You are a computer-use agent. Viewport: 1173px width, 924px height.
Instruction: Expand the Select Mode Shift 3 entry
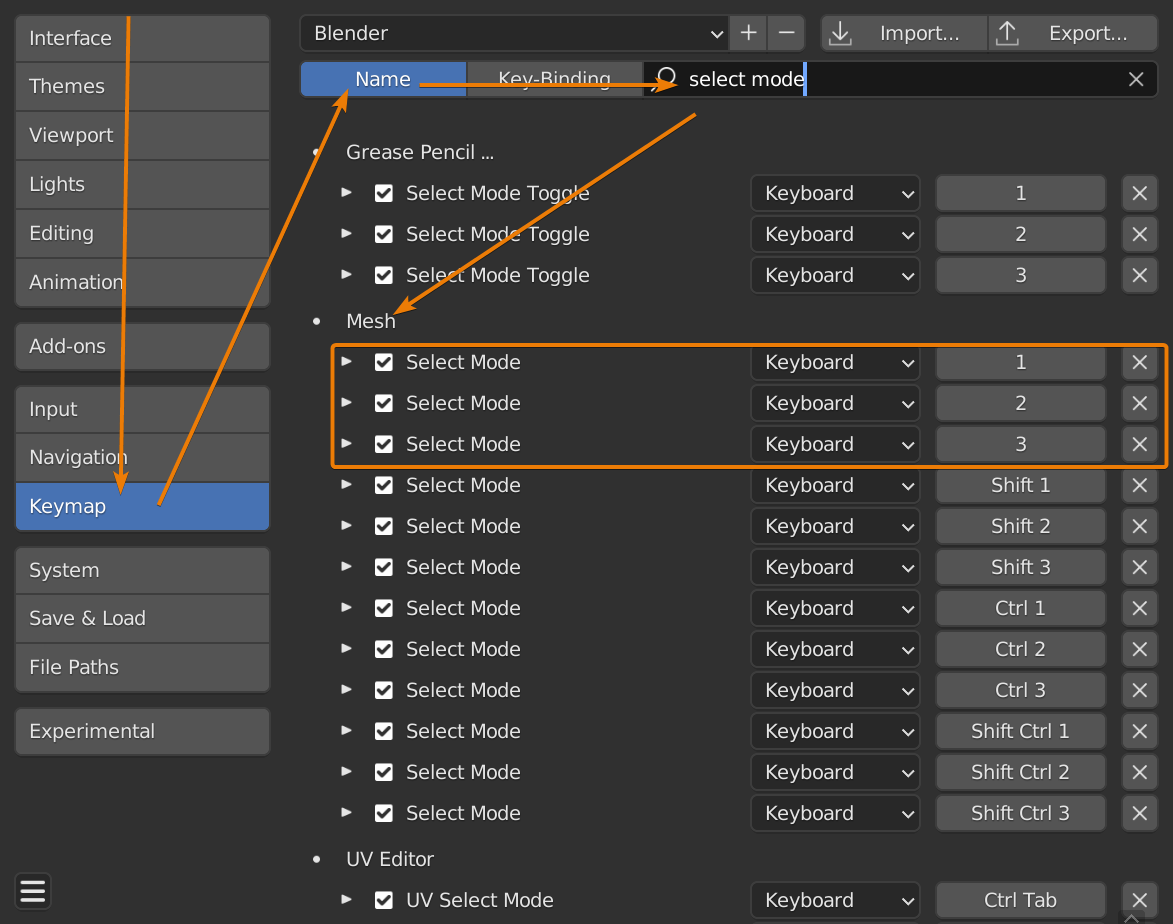pyautogui.click(x=347, y=566)
